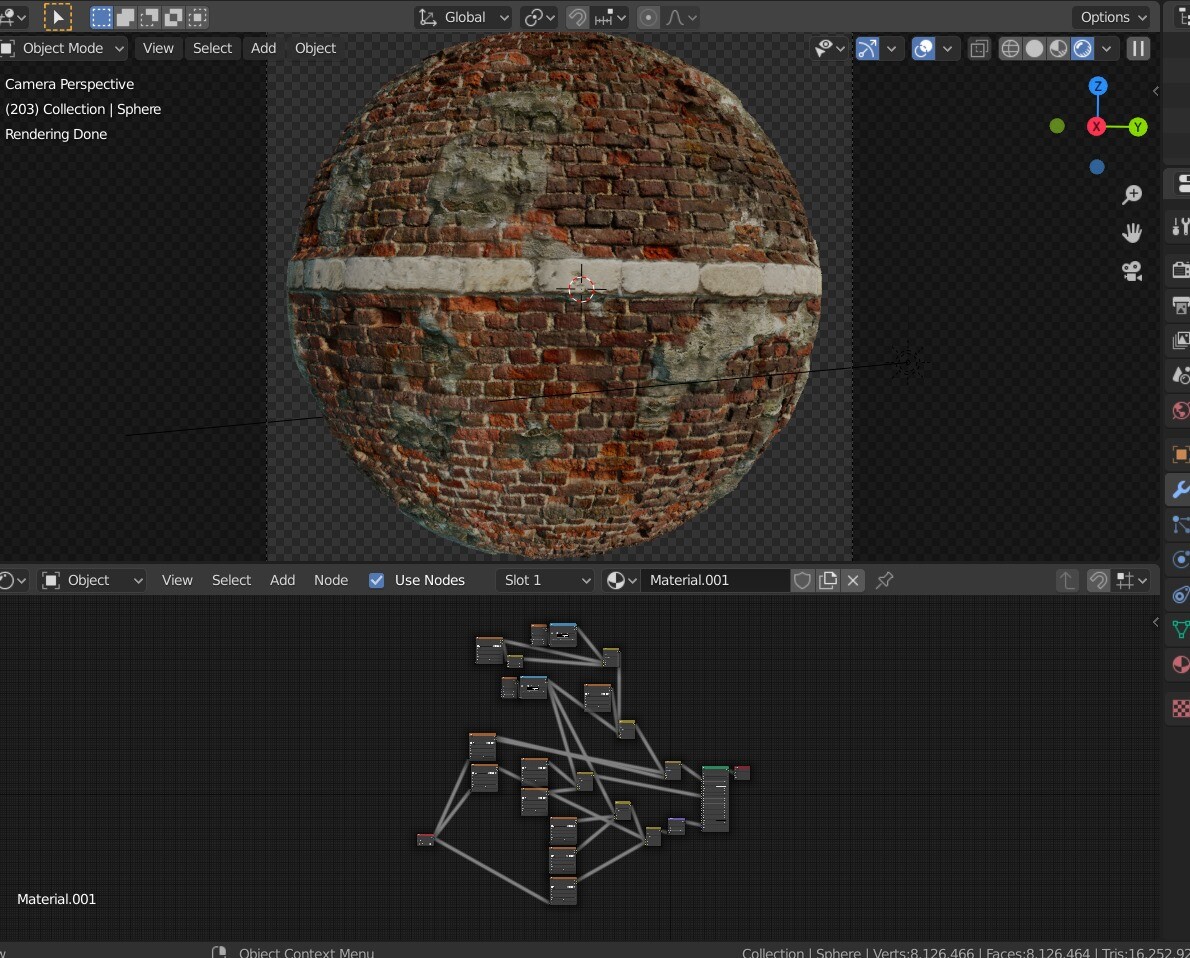Viewport: 1190px width, 958px height.
Task: Pin the material in the shader editor
Action: (884, 580)
